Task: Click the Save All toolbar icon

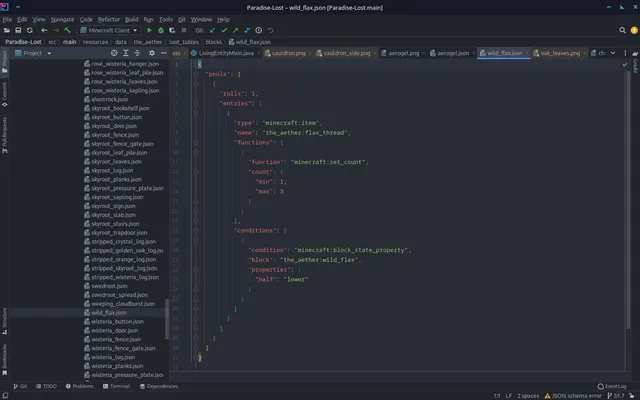Action: point(18,30)
